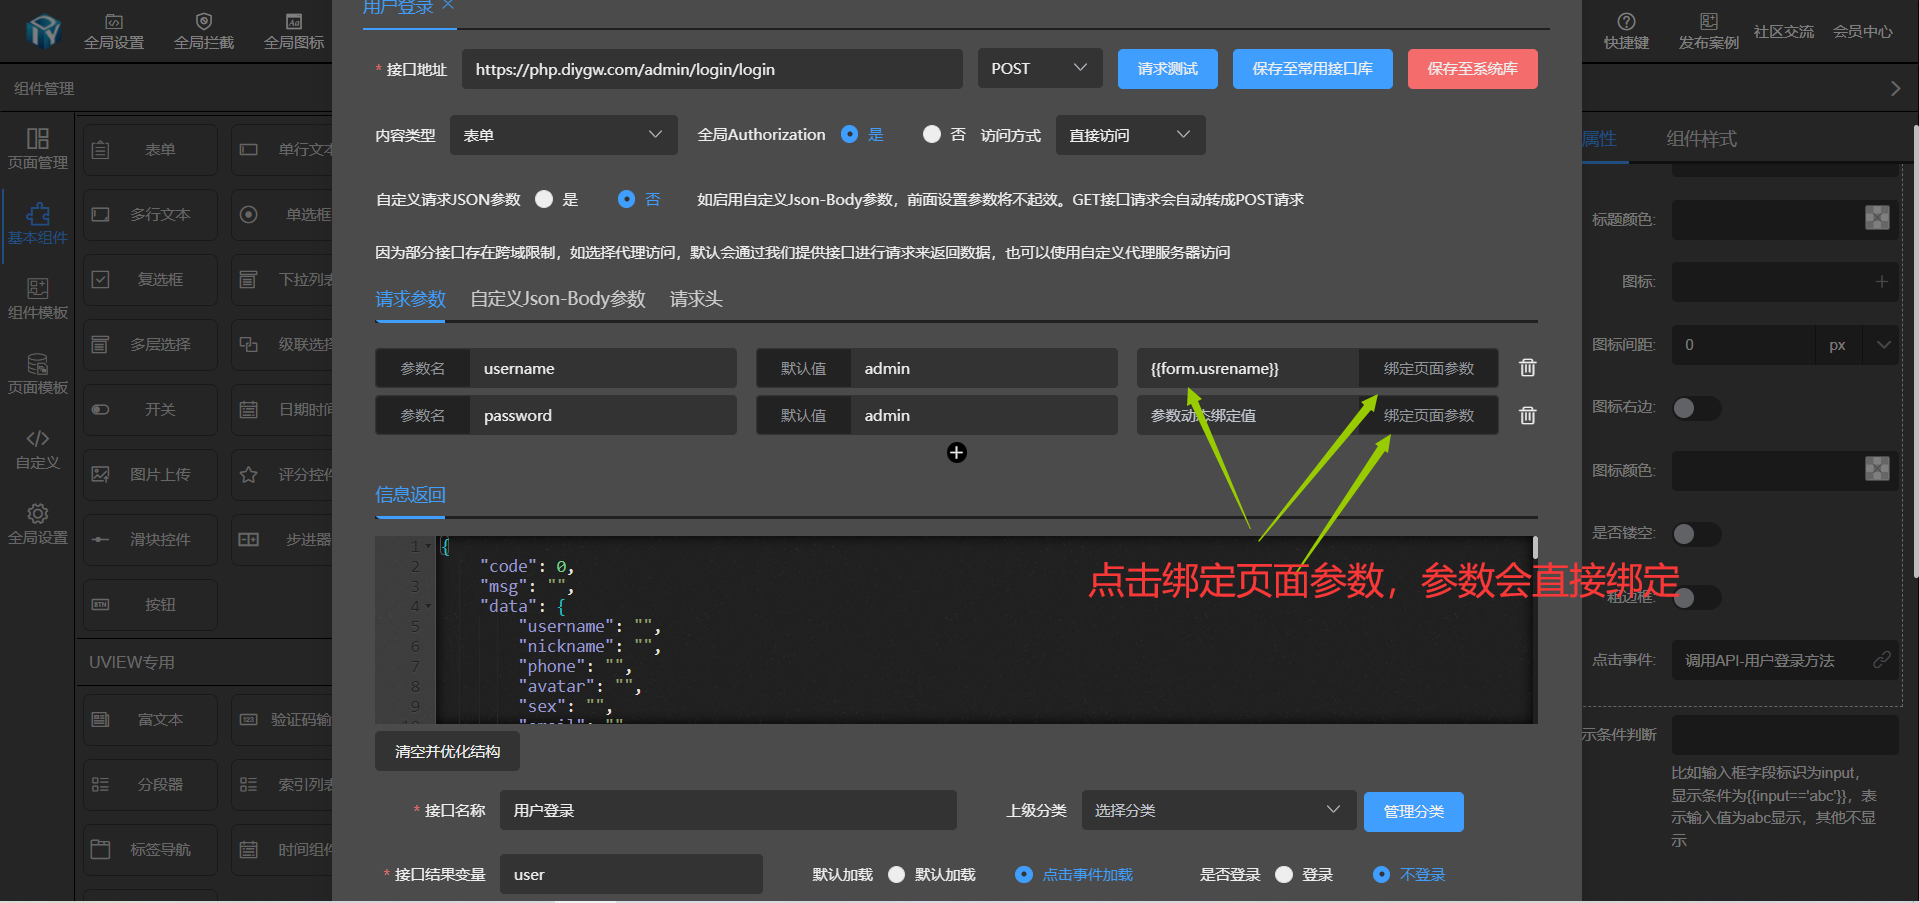Viewport: 1919px width, 903px height.
Task: Toggle the 是否镂空 switch
Action: pos(1696,534)
